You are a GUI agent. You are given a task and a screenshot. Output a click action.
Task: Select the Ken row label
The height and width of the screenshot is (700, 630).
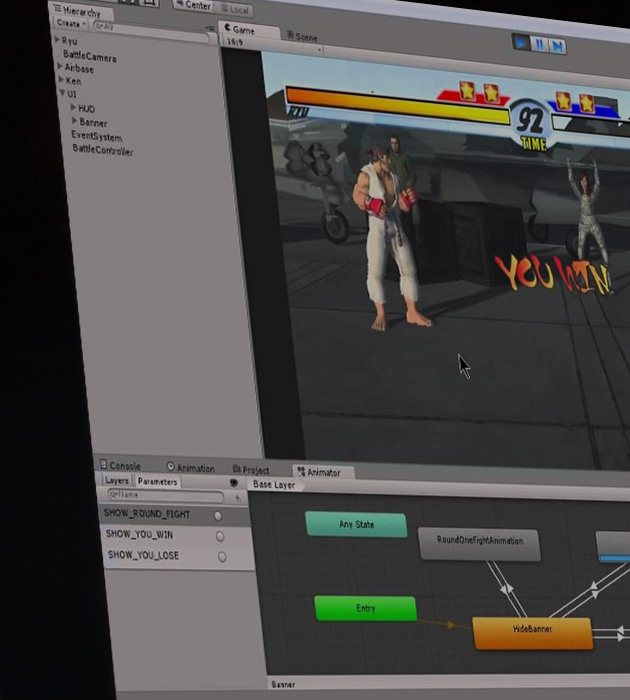[73, 81]
